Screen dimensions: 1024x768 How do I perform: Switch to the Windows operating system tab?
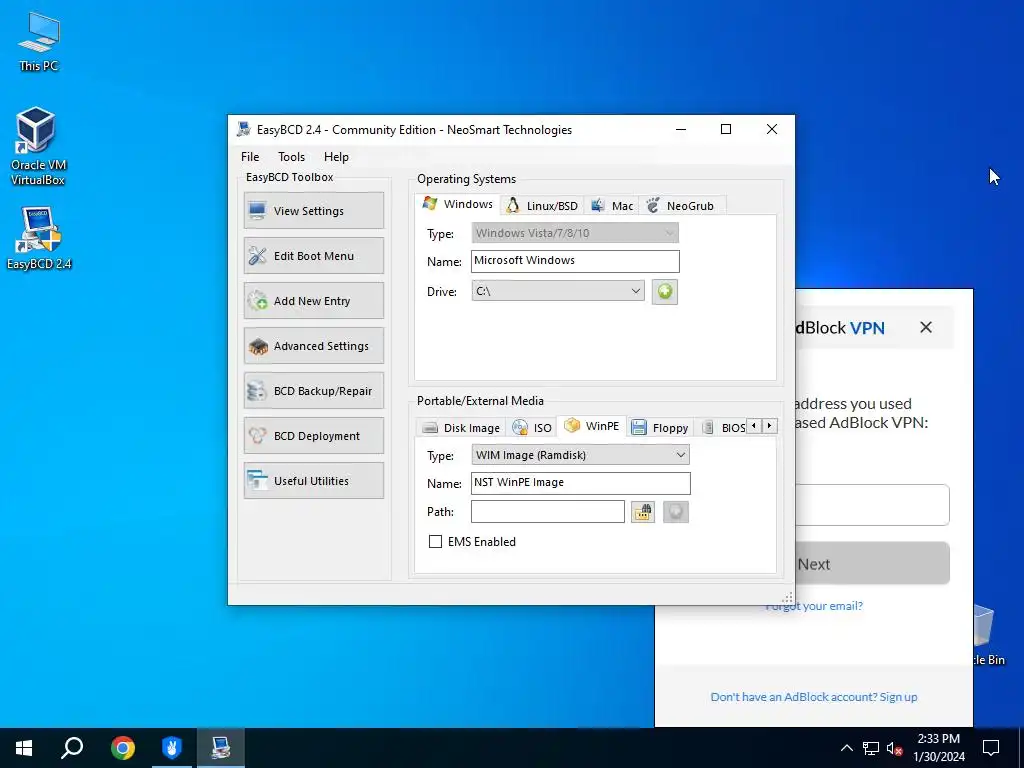458,204
